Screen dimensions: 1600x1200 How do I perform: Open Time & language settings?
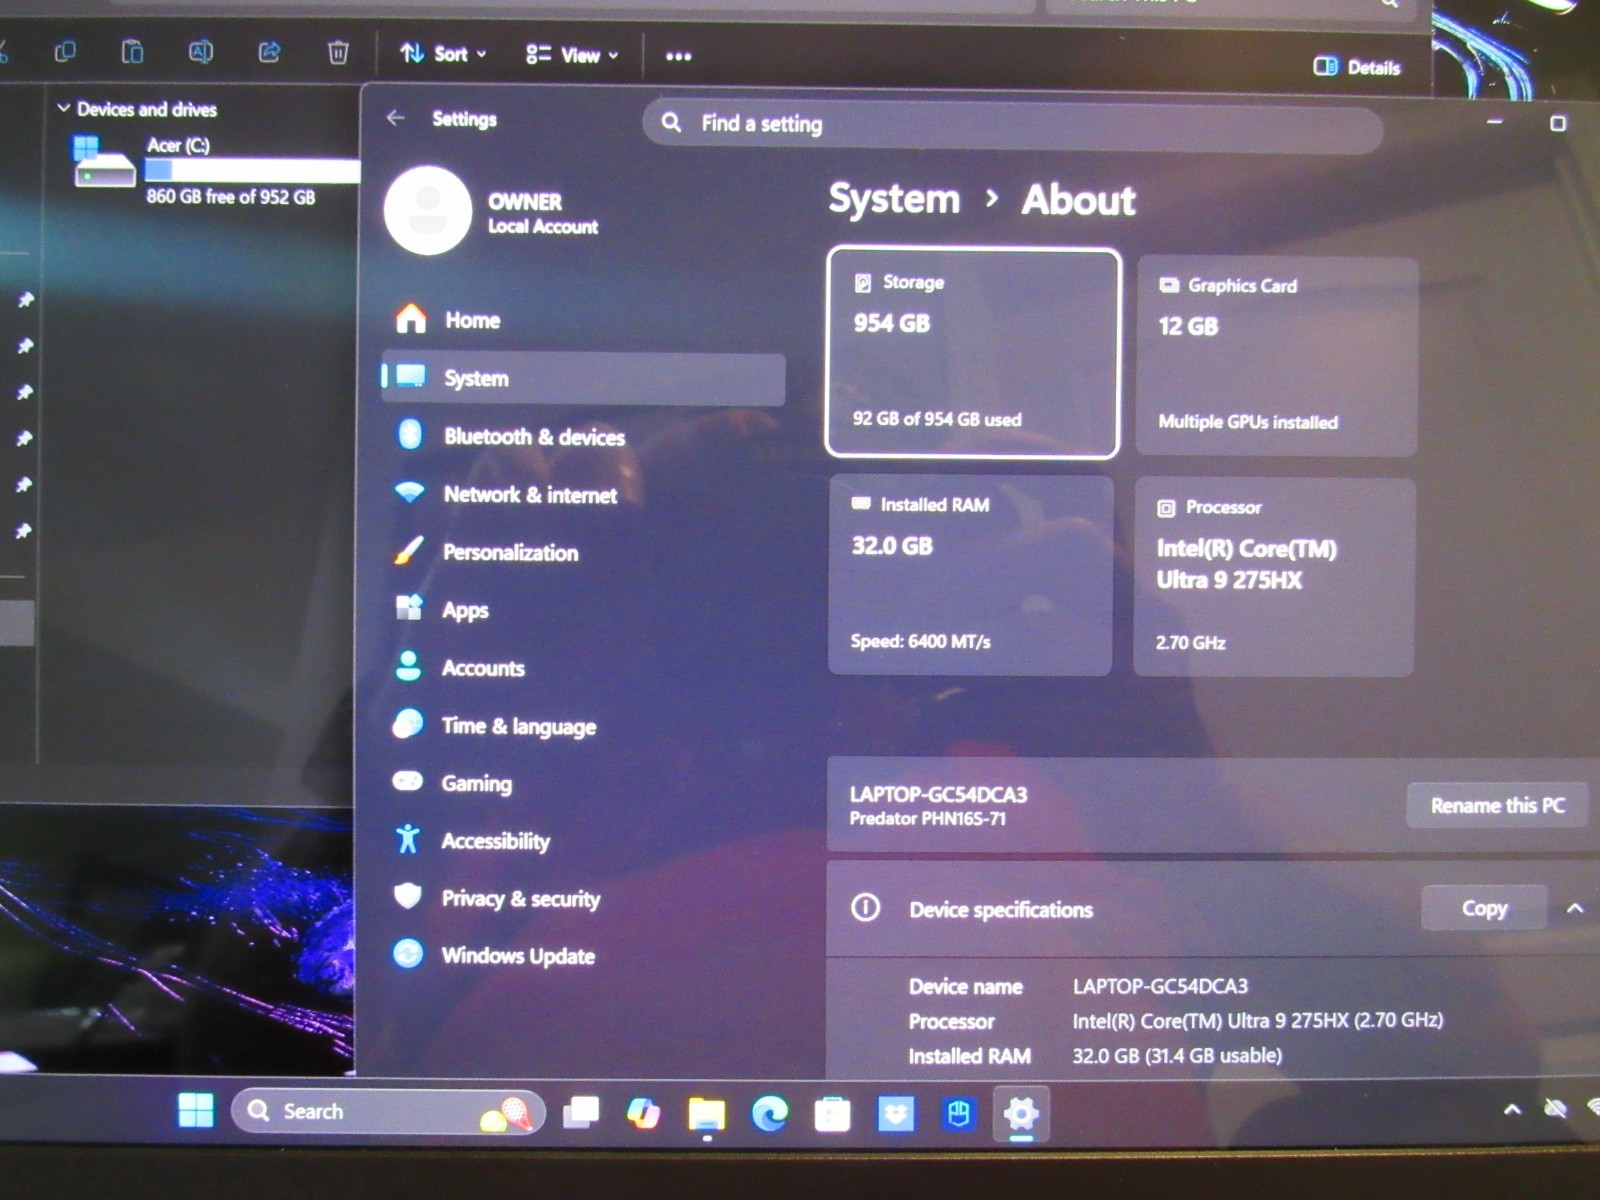(x=583, y=725)
